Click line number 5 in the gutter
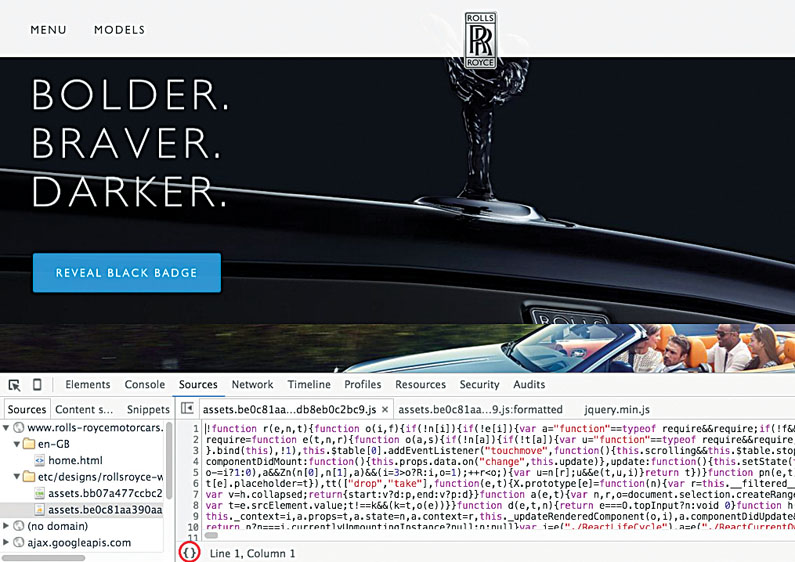The height and width of the screenshot is (562, 795). [196, 472]
